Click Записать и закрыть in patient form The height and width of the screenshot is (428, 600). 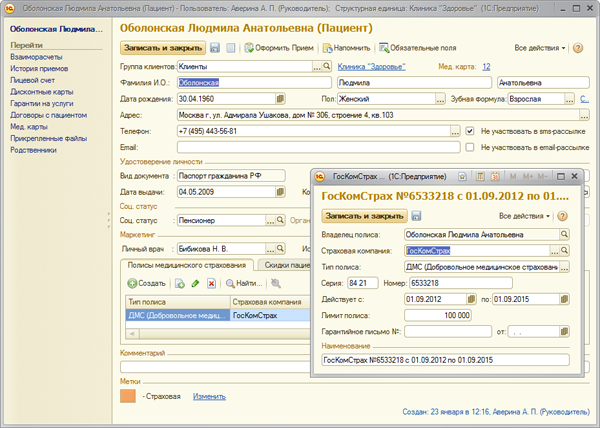163,48
